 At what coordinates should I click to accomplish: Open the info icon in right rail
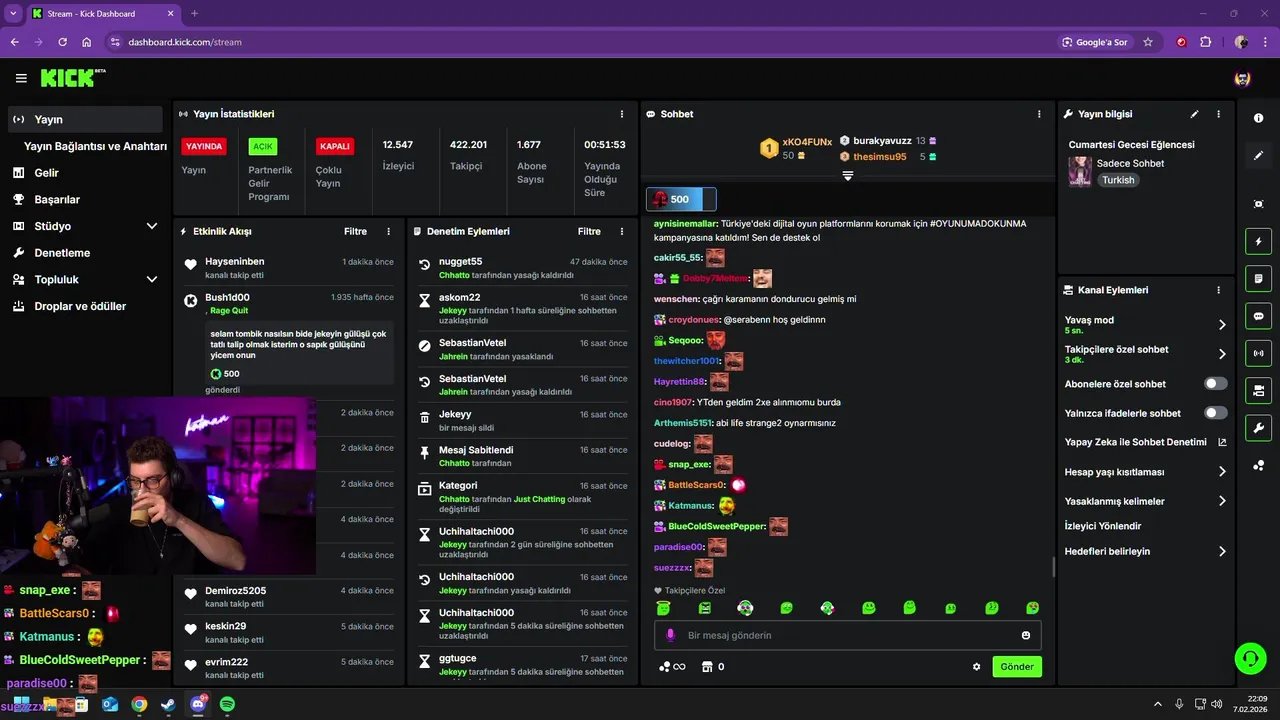[x=1258, y=118]
